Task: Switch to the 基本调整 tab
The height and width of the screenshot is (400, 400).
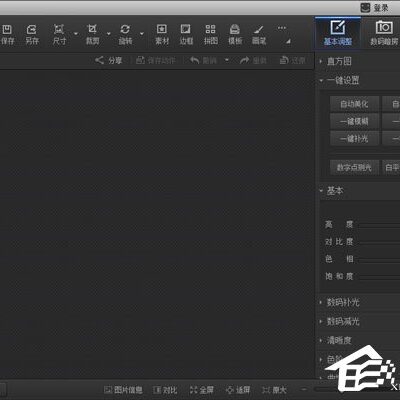Action: point(338,33)
